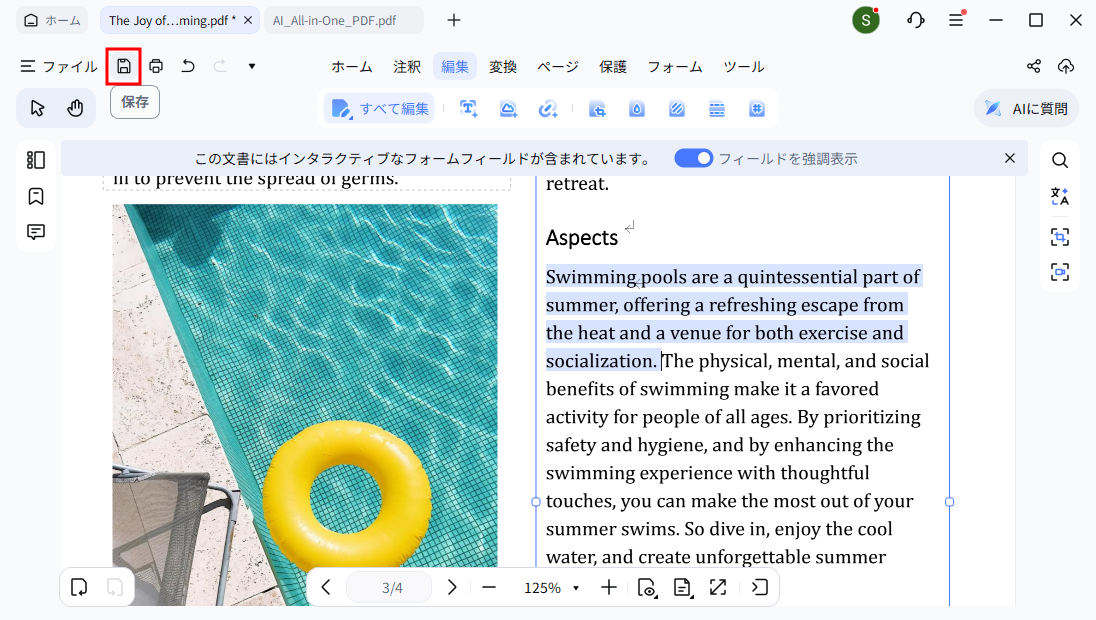
Task: Open the Bates Numbering tool
Action: tap(757, 108)
